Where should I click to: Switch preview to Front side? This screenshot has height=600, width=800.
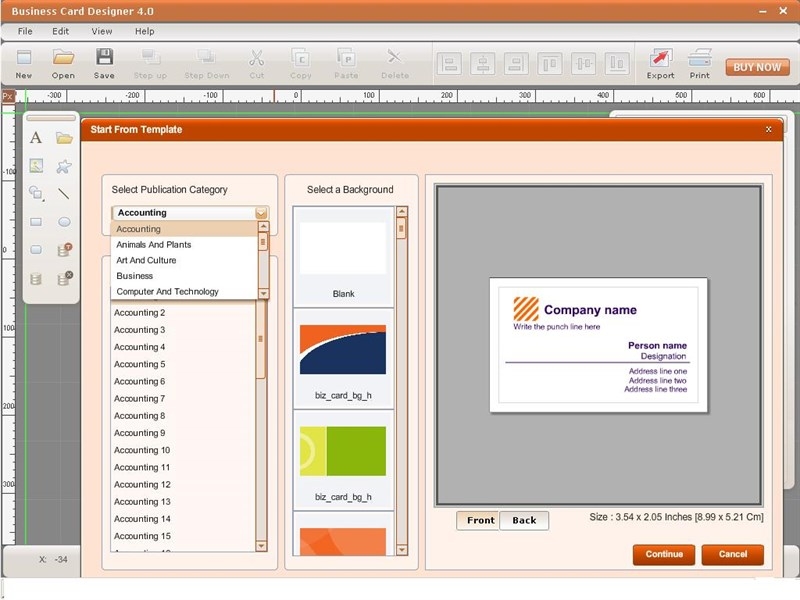(480, 520)
